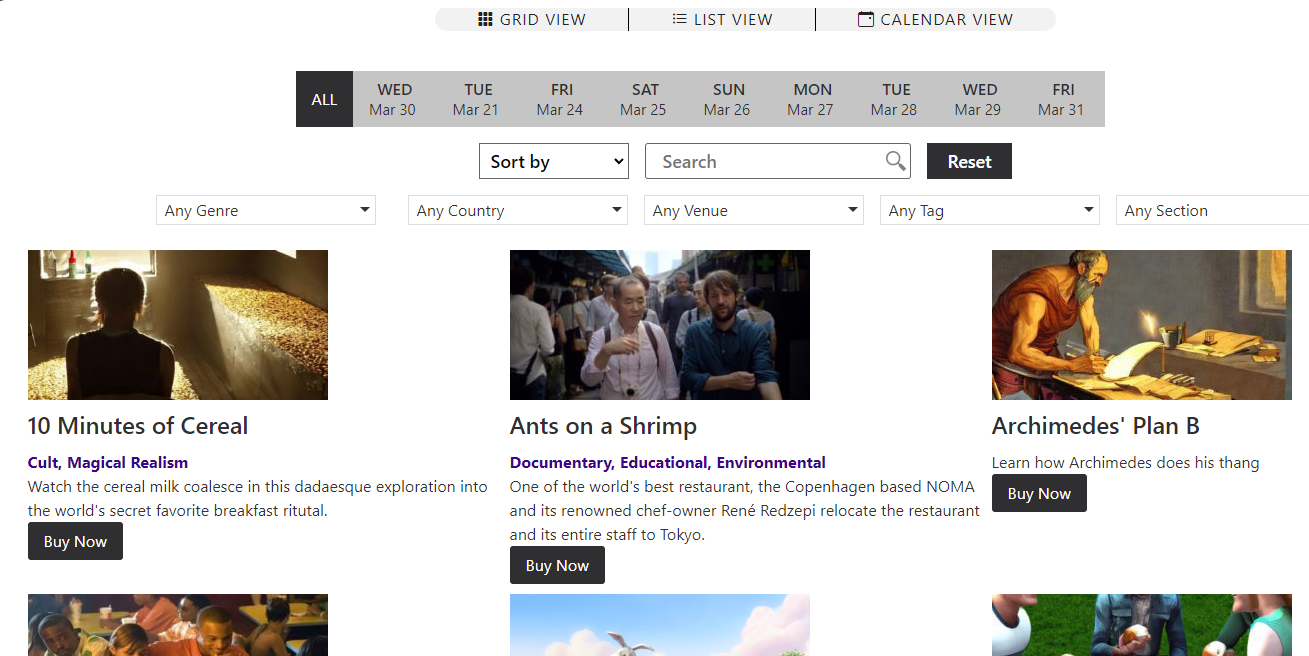The image size is (1309, 656).
Task: Open Ants on a Shrimp title
Action: 603,426
